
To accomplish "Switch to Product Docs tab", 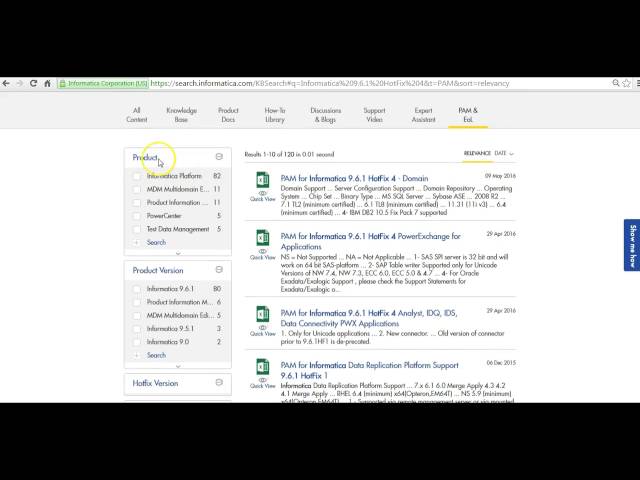I will (x=228, y=115).
